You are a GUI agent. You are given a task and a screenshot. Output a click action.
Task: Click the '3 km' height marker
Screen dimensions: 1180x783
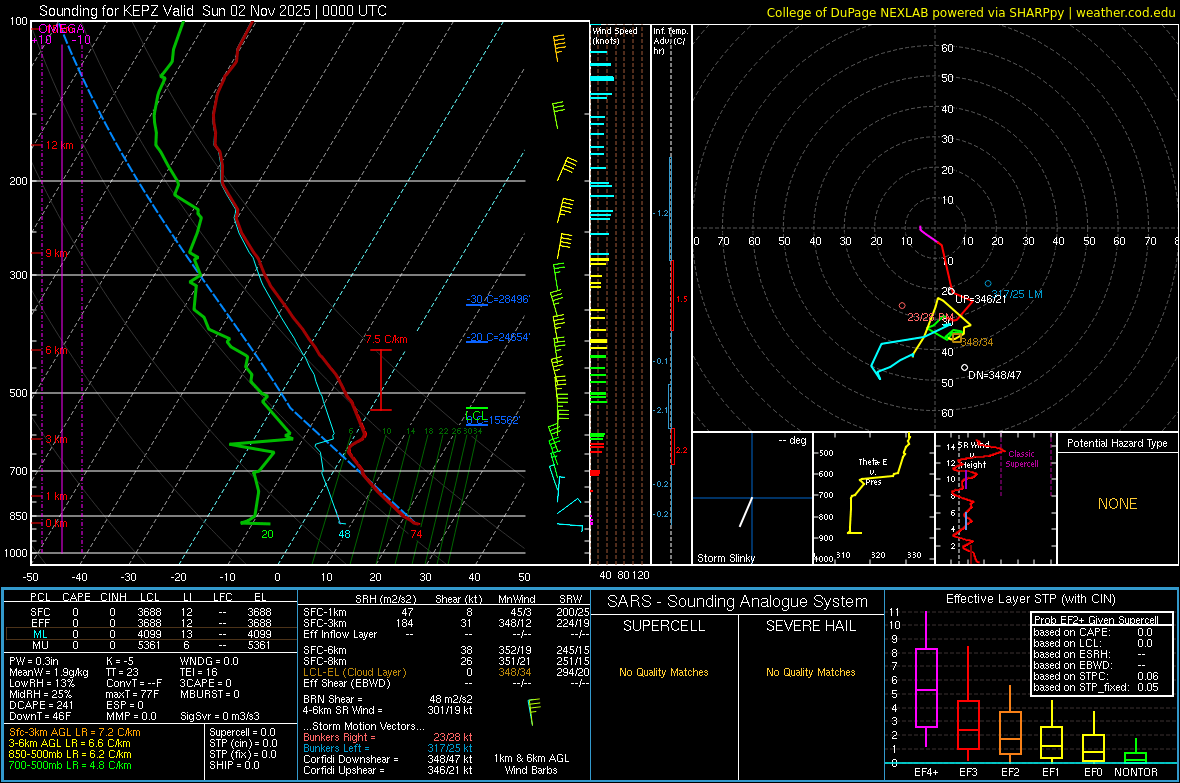pos(56,439)
